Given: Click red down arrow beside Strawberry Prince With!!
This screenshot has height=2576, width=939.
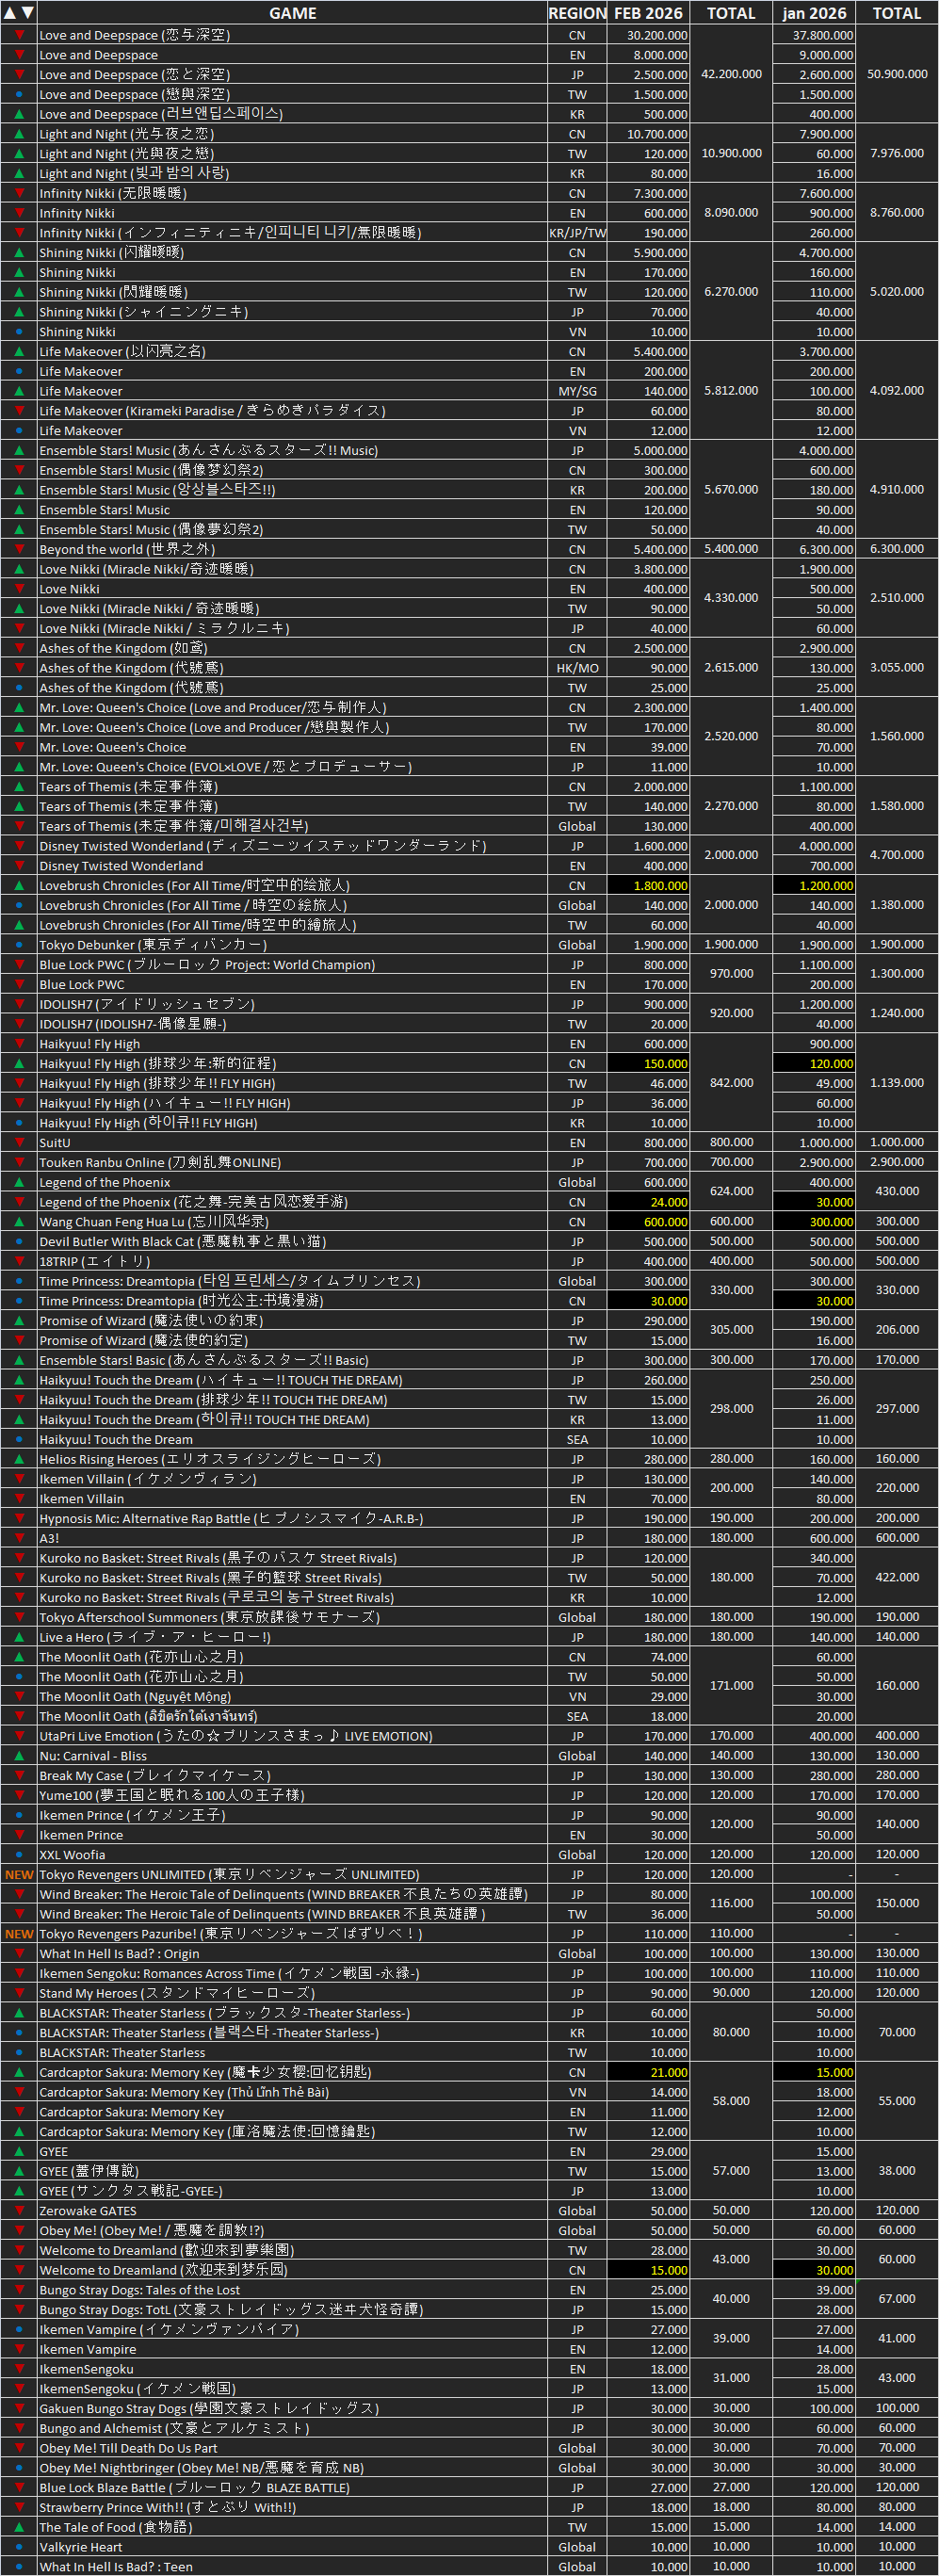Looking at the screenshot, I should pyautogui.click(x=19, y=2508).
